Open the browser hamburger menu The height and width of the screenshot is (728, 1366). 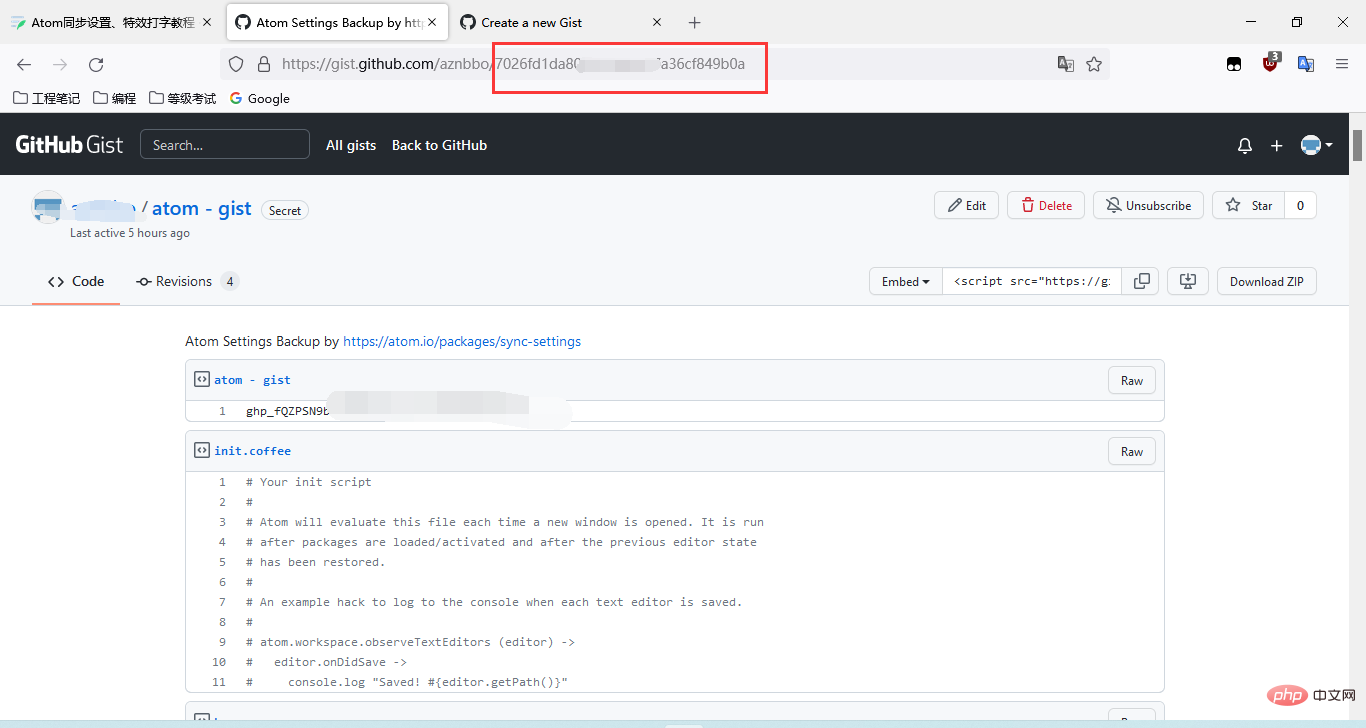[x=1342, y=64]
